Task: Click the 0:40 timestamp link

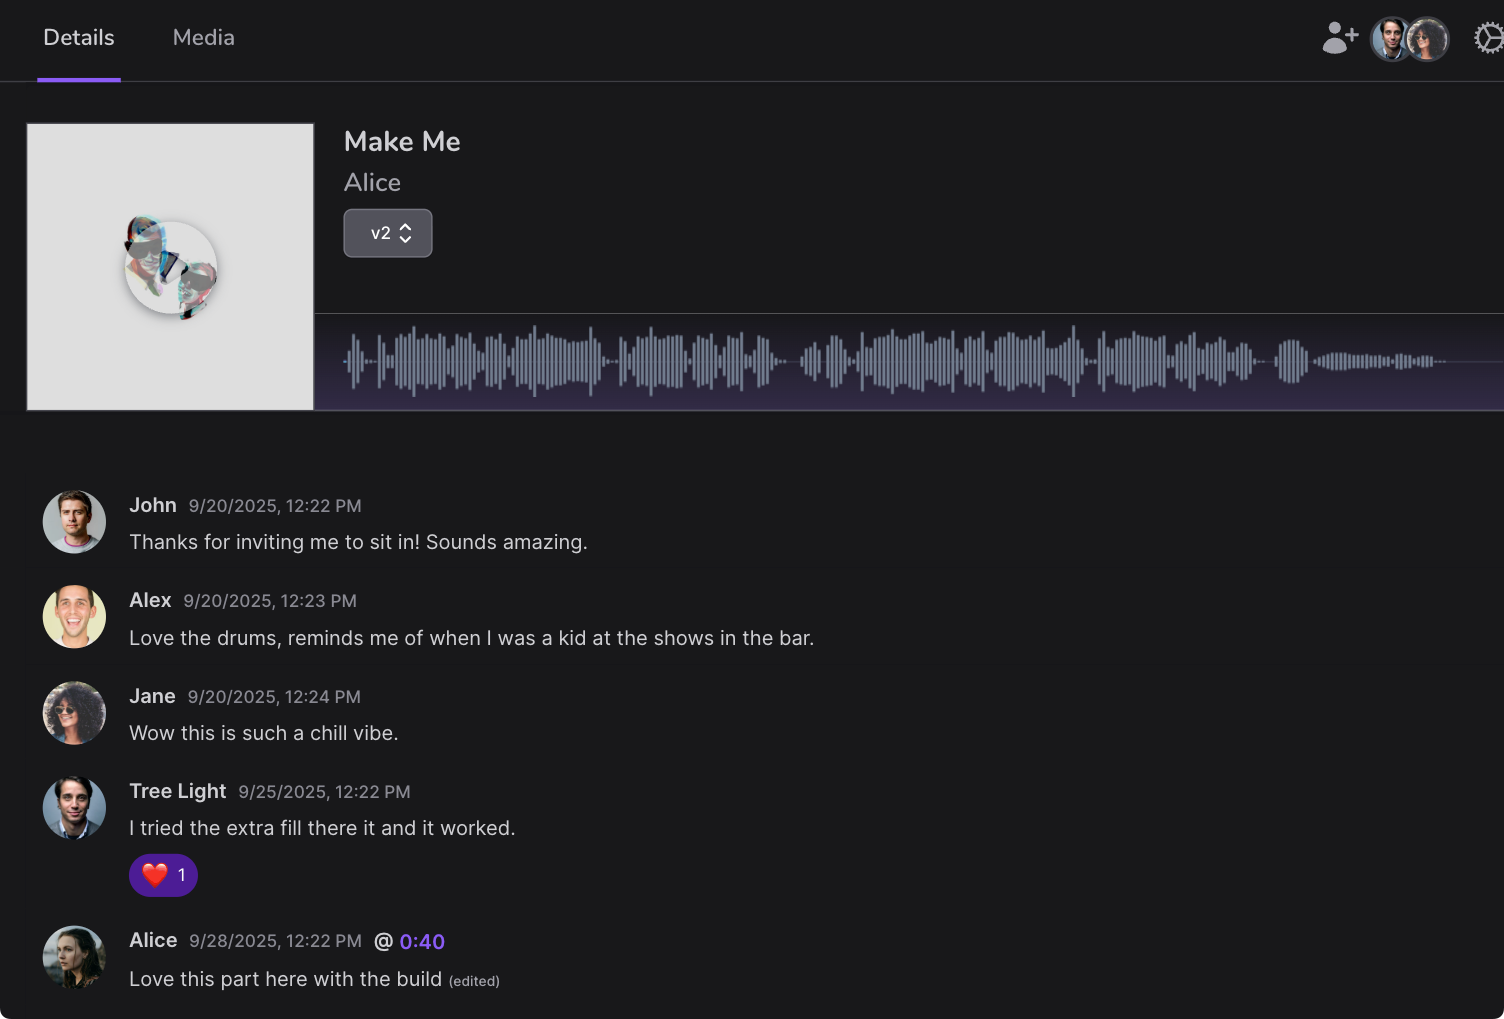Action: [x=422, y=941]
